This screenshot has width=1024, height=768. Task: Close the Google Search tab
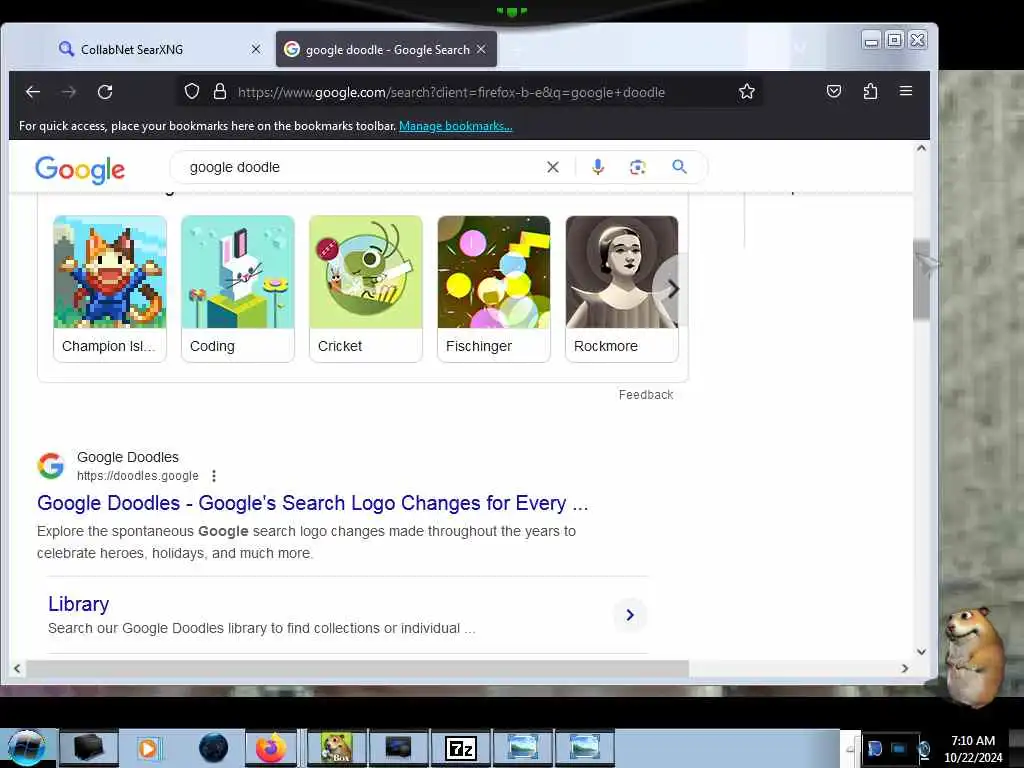pos(481,49)
